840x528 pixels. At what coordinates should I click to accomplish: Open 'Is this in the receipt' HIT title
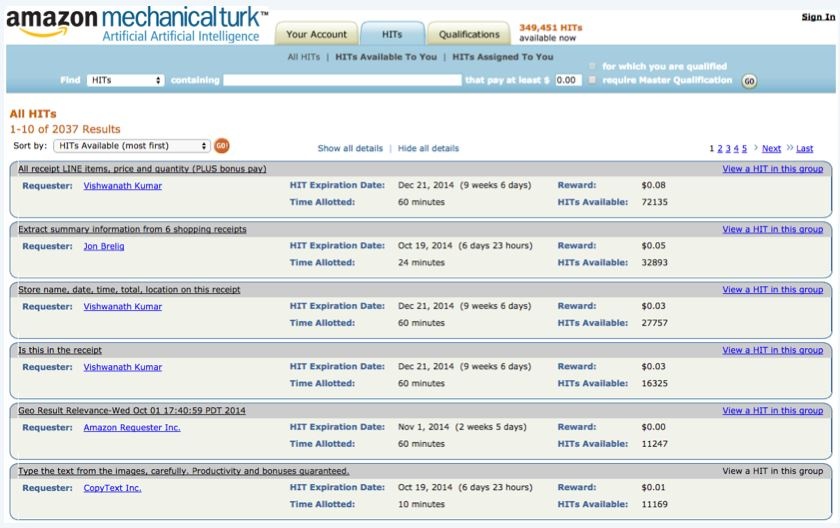click(60, 350)
